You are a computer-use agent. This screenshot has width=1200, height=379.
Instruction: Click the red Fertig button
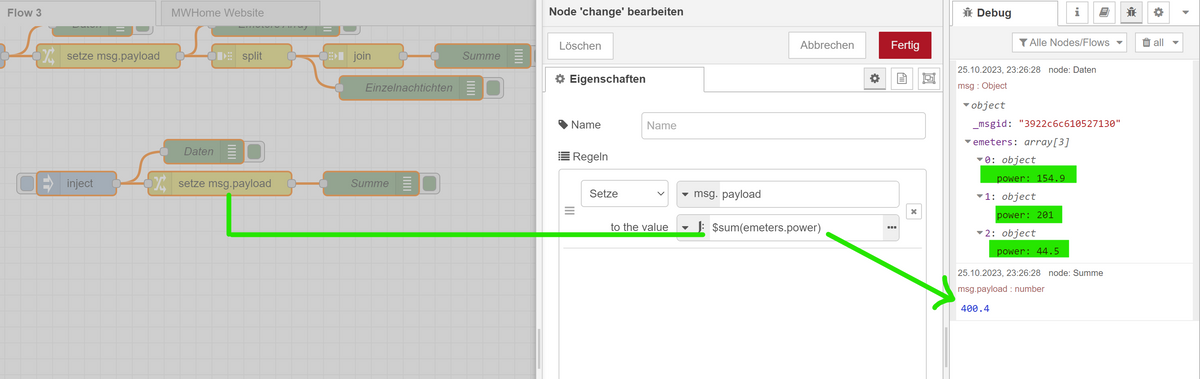tap(905, 45)
